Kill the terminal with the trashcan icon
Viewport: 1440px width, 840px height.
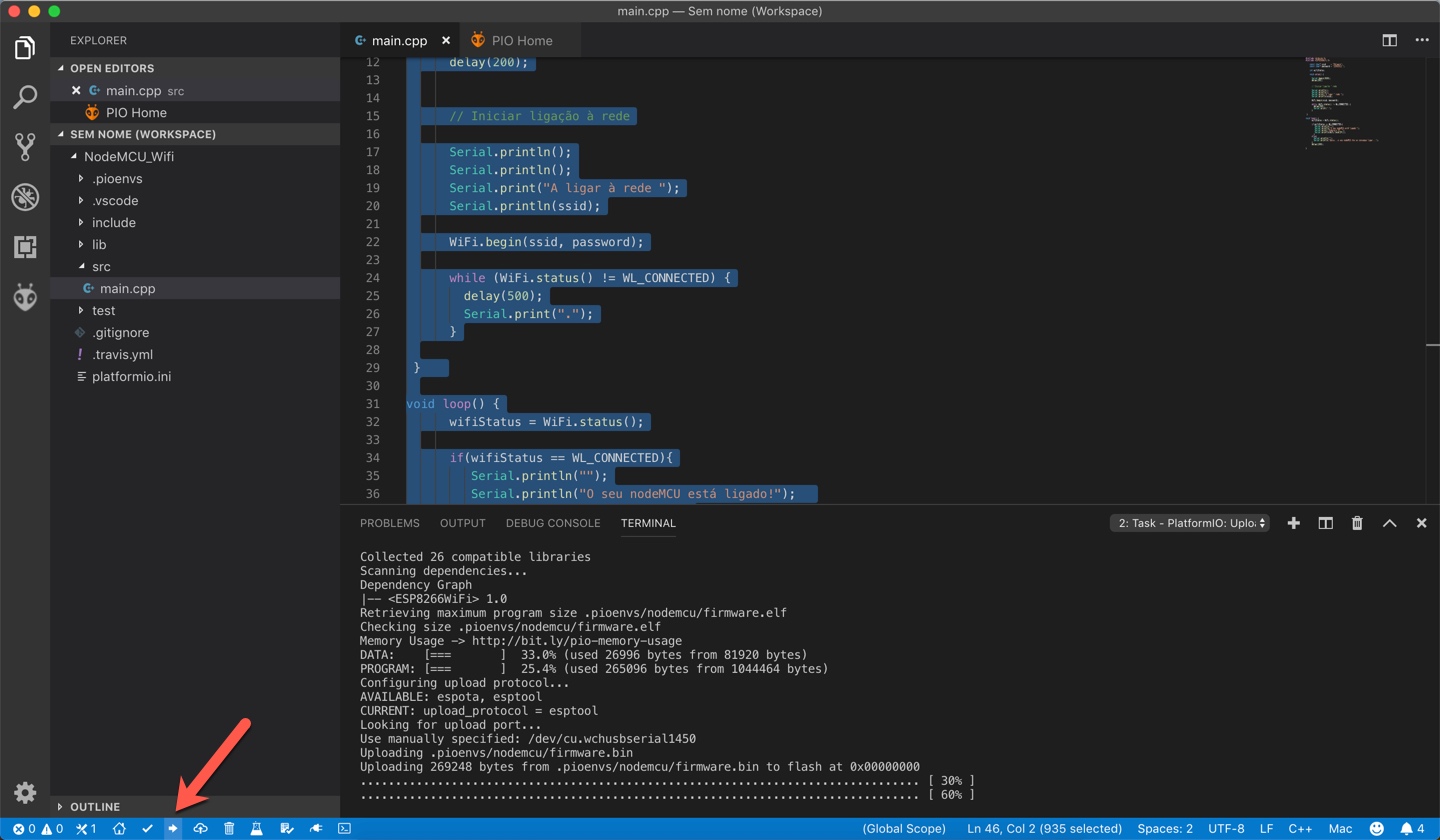(x=1357, y=522)
